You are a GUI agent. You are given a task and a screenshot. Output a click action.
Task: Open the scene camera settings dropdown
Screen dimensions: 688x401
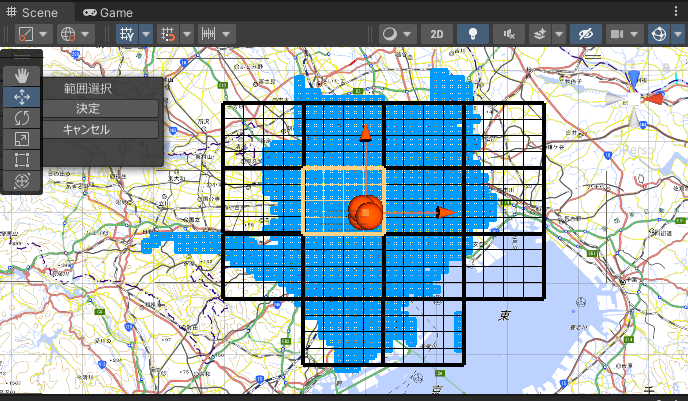634,34
